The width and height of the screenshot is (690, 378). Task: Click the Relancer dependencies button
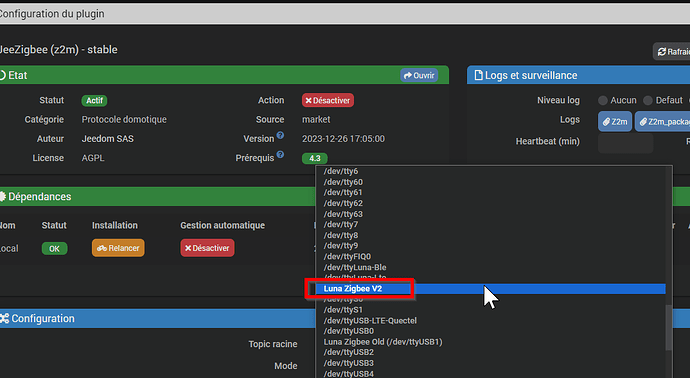(x=118, y=248)
